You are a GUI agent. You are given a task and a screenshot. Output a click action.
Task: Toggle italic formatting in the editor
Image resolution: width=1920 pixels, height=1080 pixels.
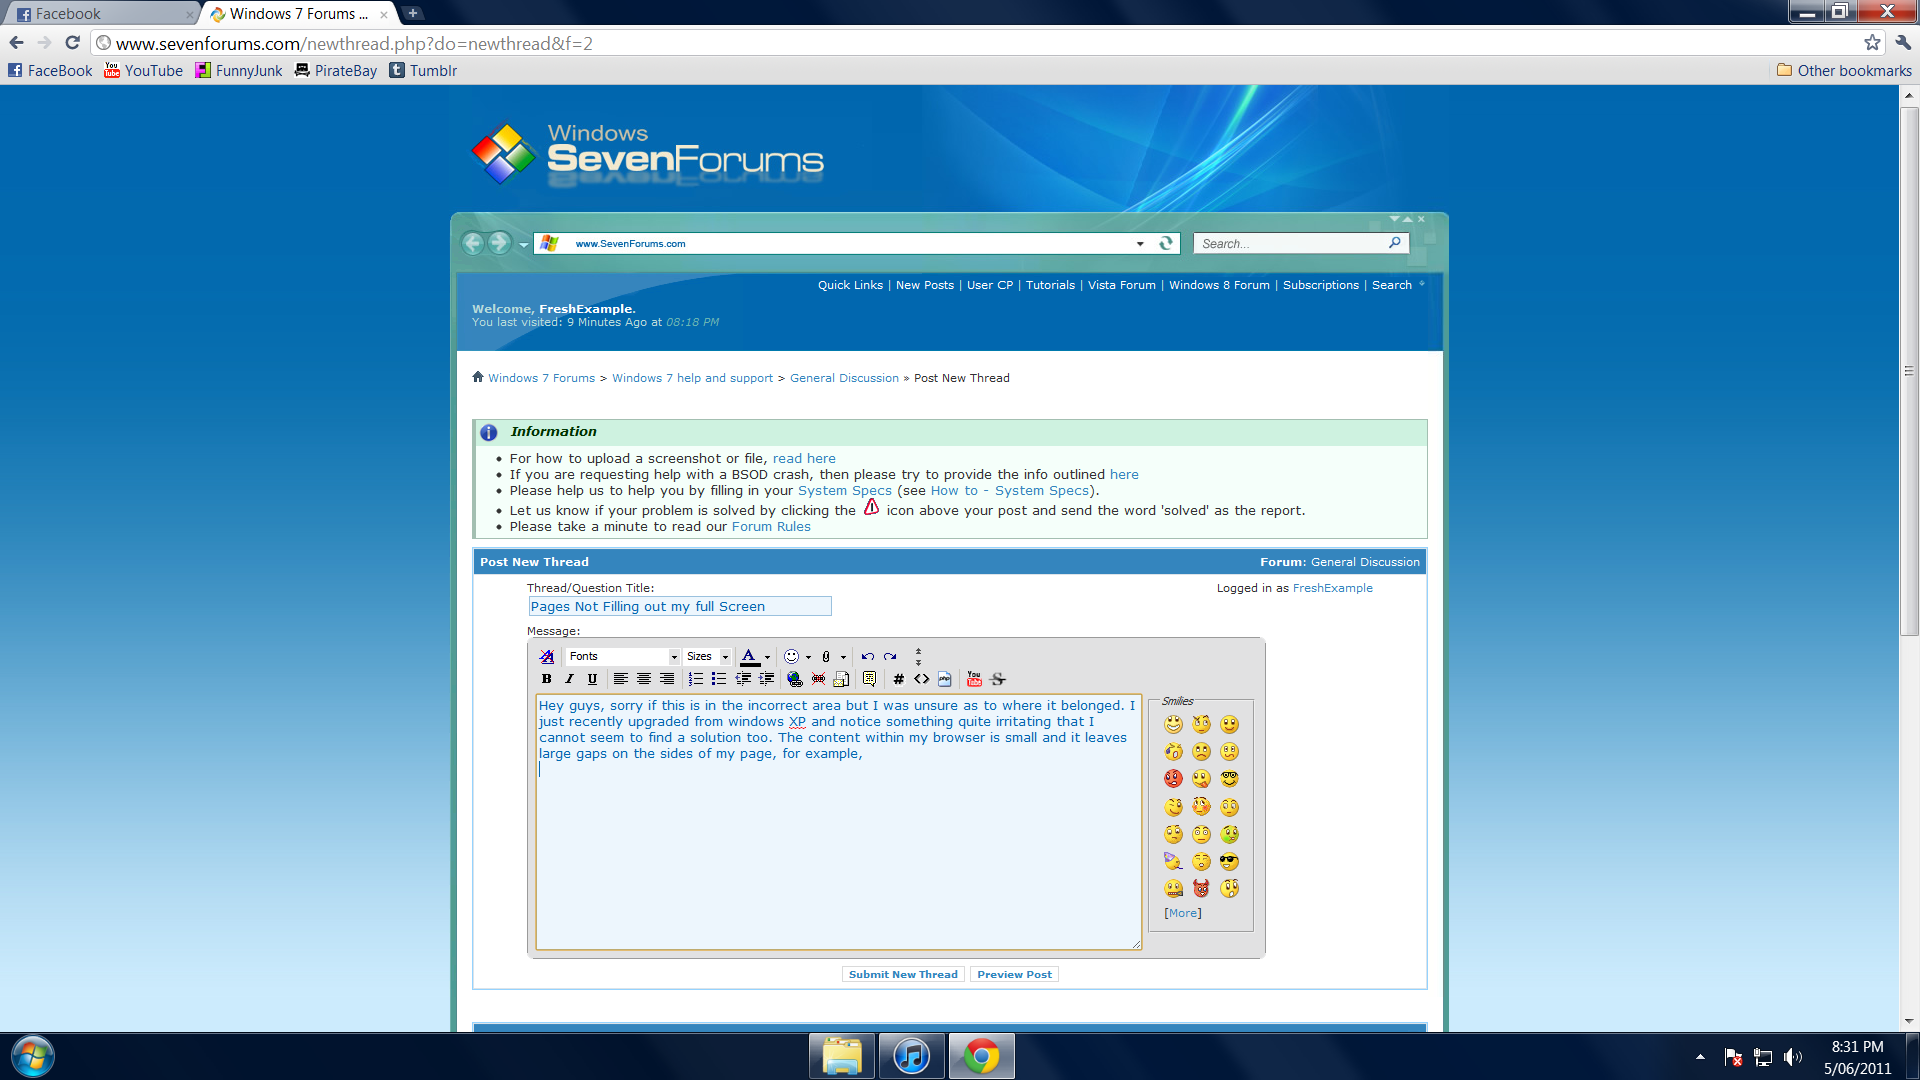pyautogui.click(x=569, y=679)
